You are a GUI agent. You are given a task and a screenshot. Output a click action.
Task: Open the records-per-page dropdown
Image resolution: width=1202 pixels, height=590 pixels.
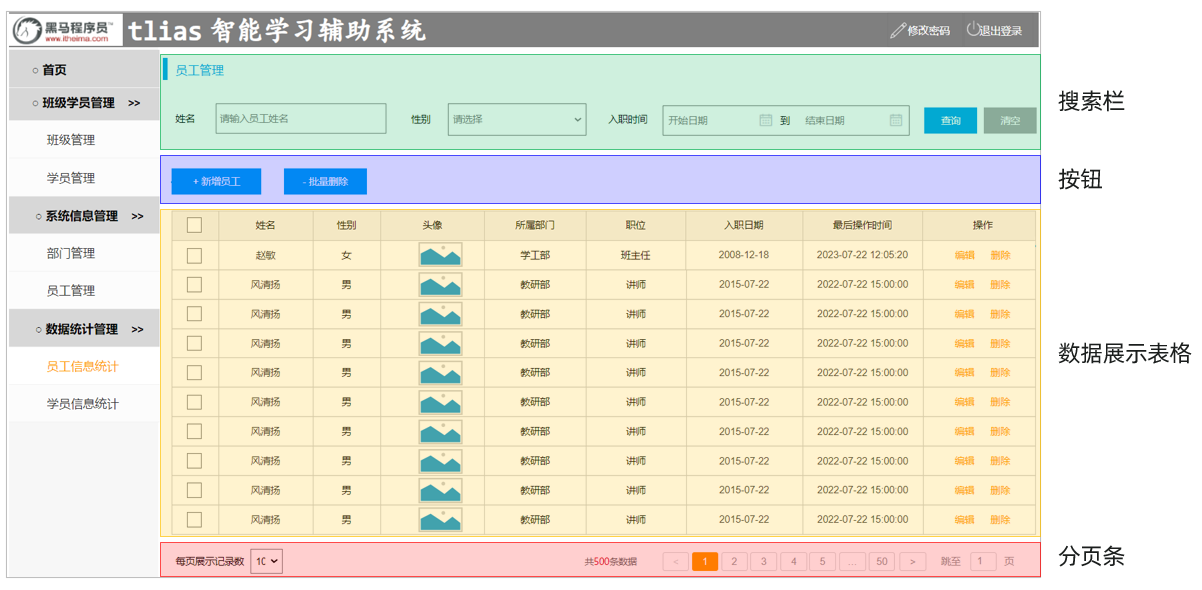266,562
